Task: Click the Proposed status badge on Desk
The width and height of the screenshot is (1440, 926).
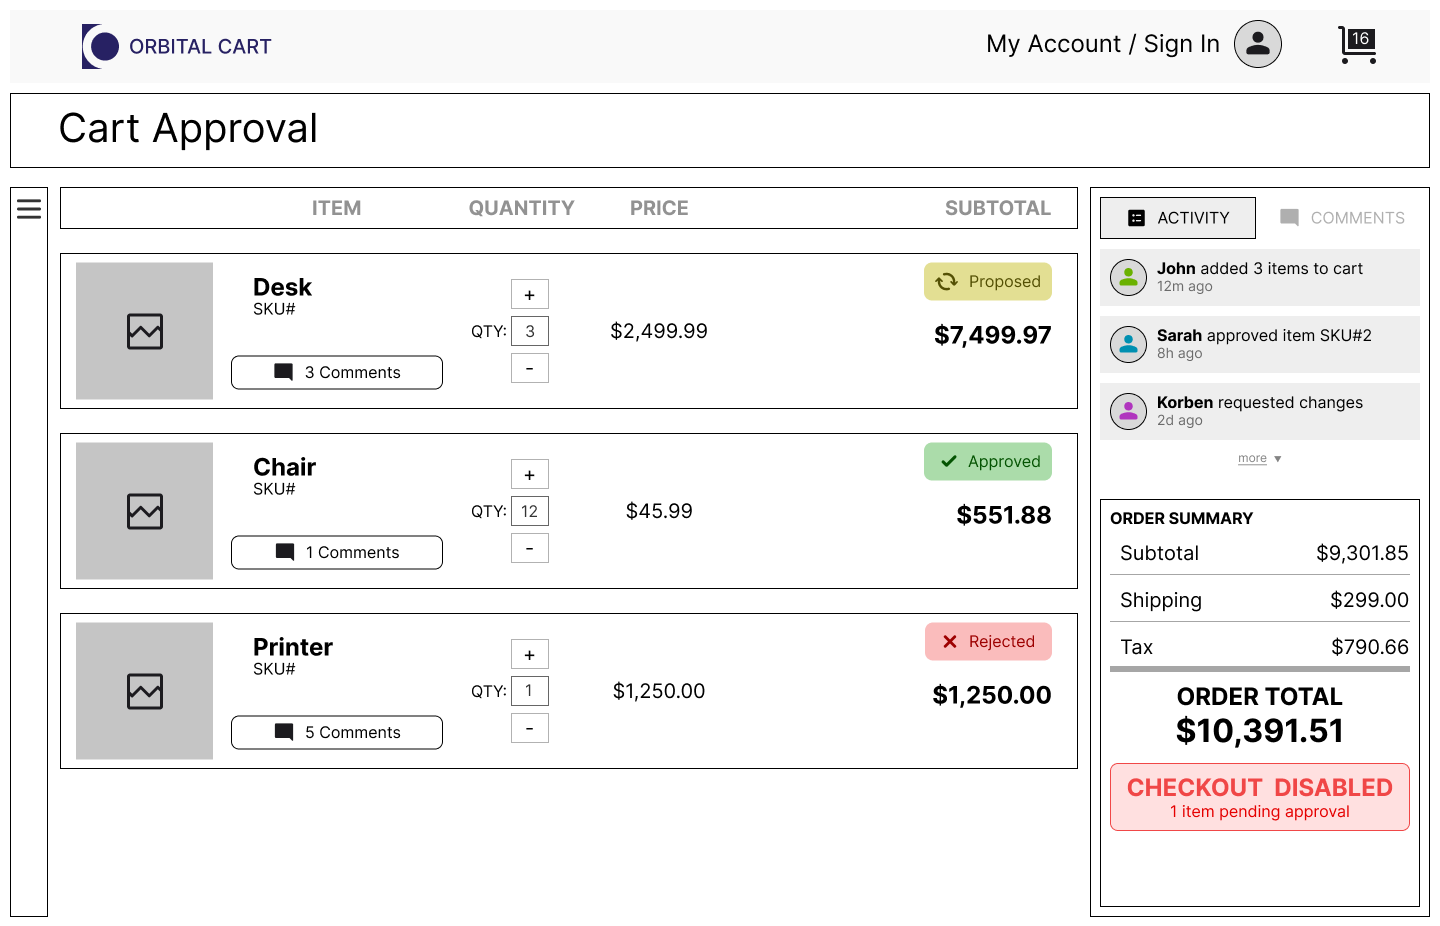Action: point(987,282)
